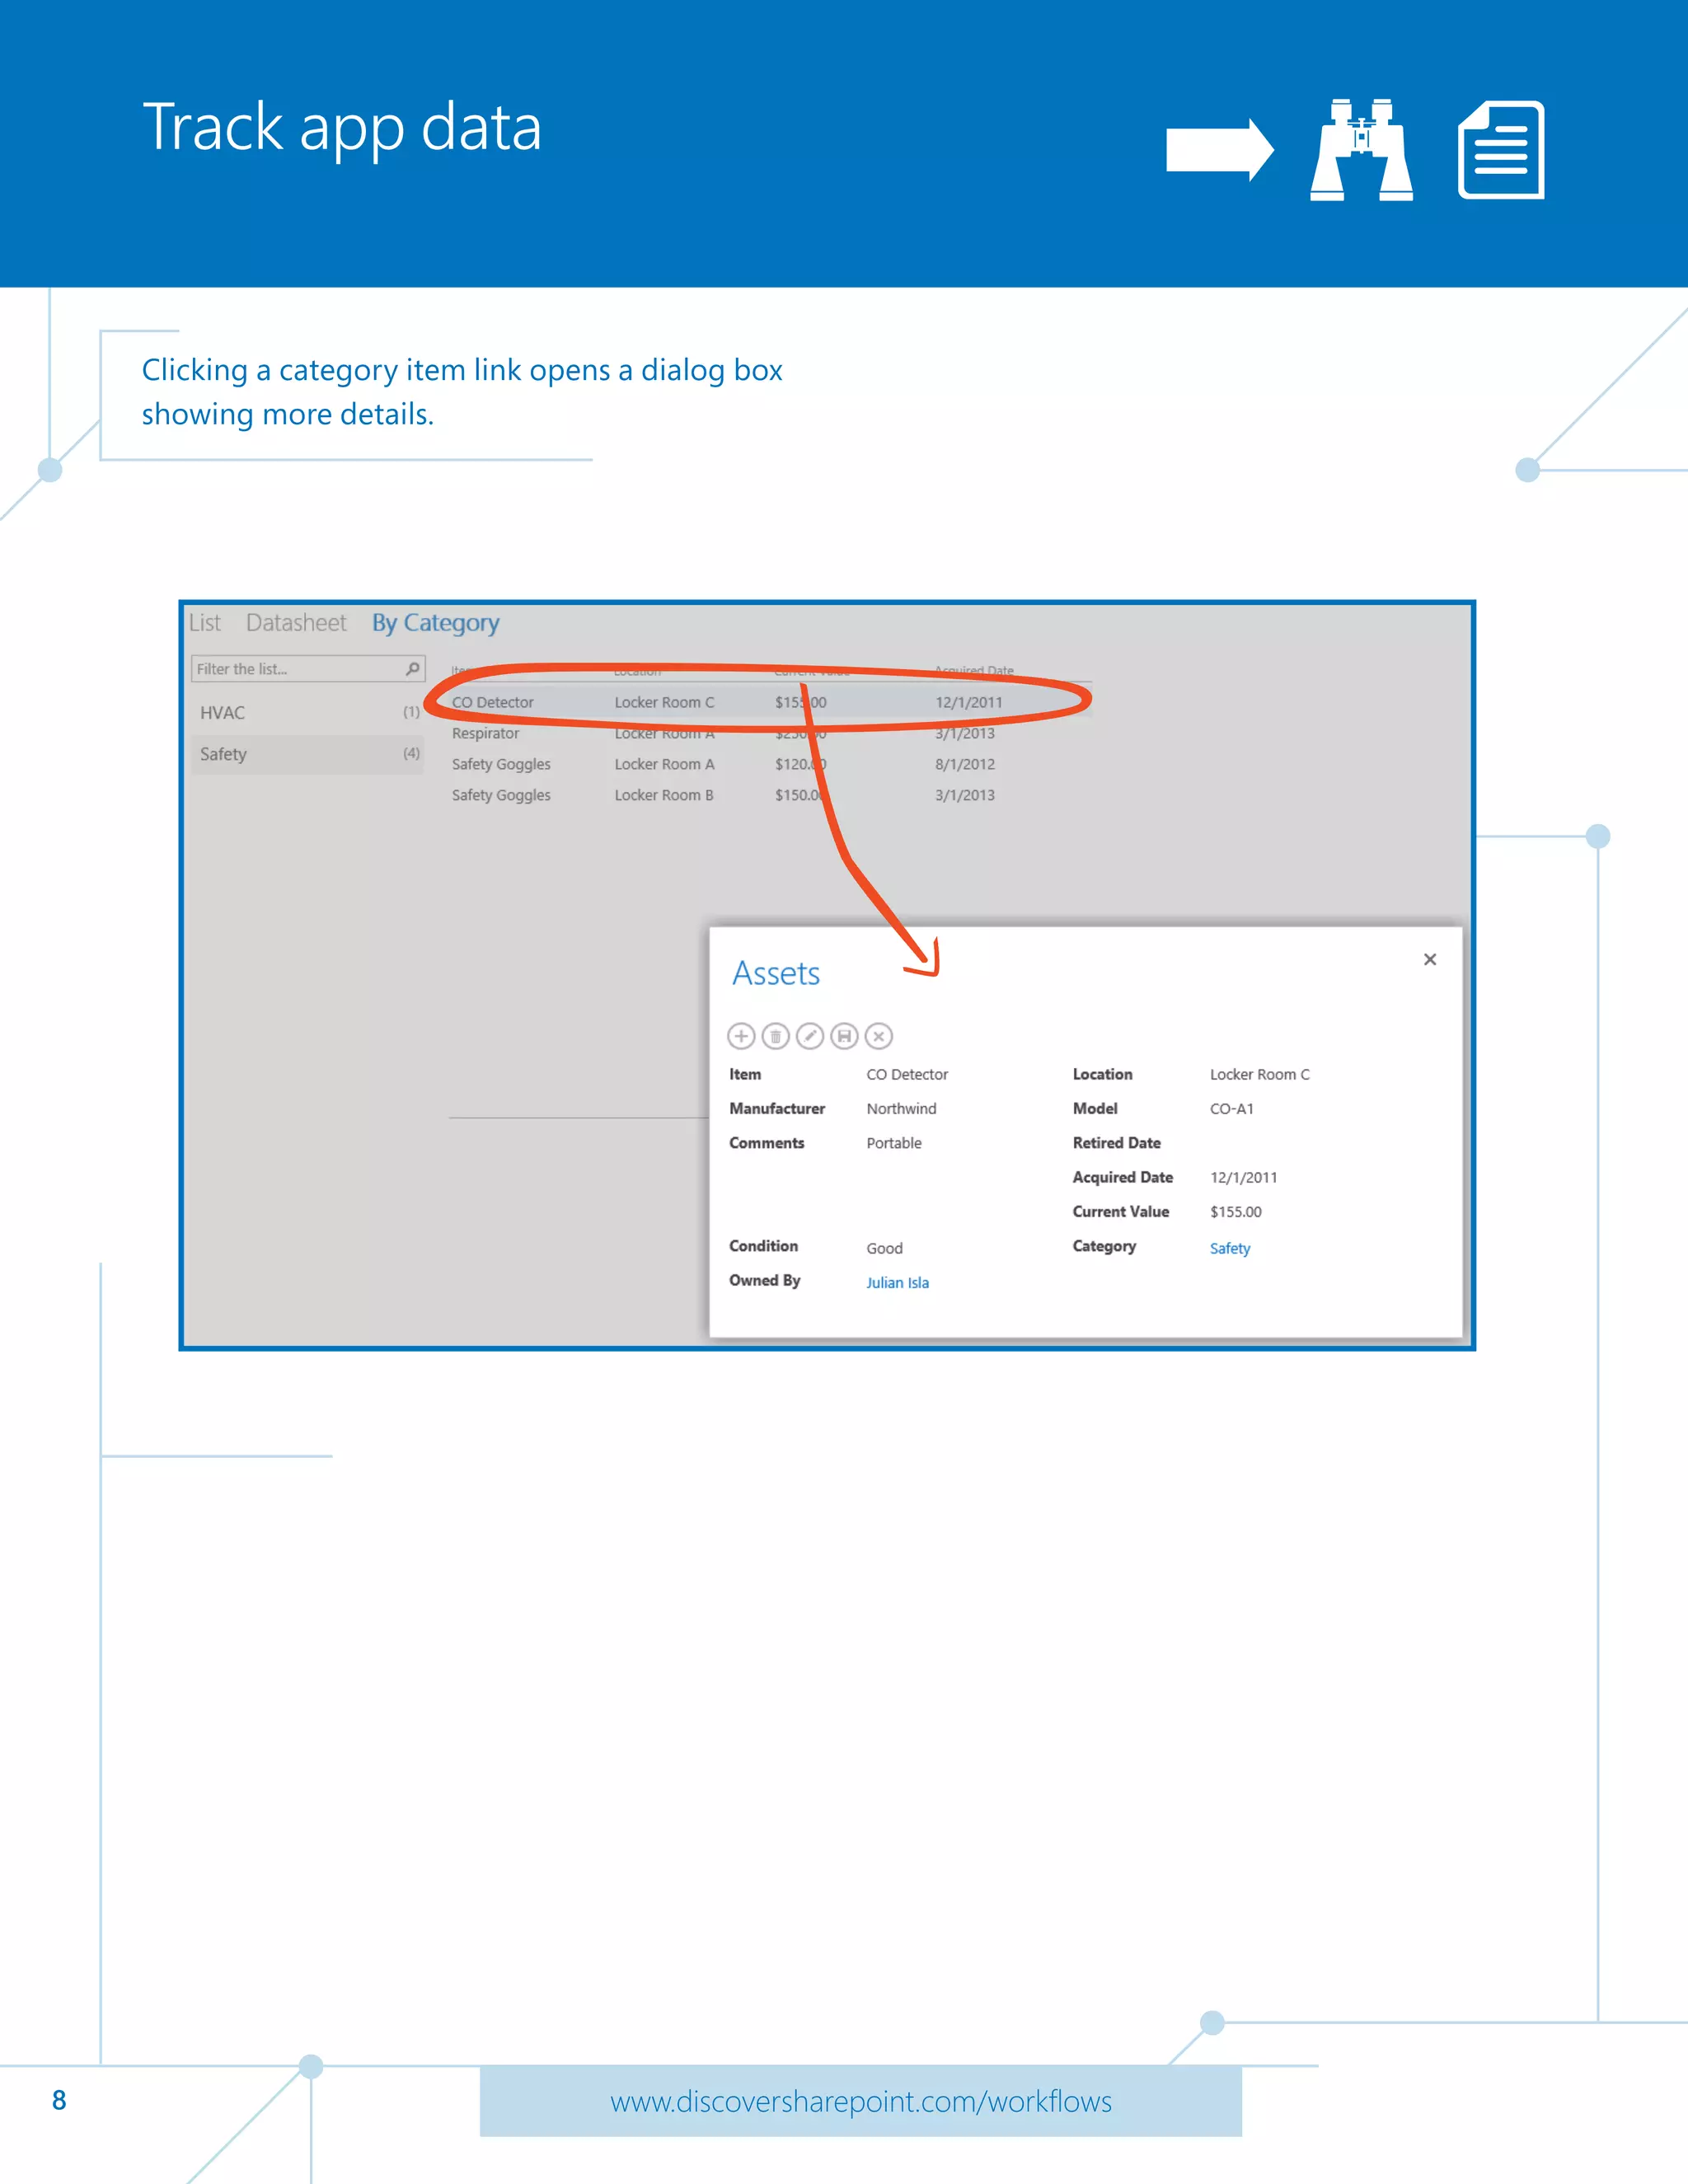Open the Respirator row
Image resolution: width=1688 pixels, height=2184 pixels.
pyautogui.click(x=770, y=733)
